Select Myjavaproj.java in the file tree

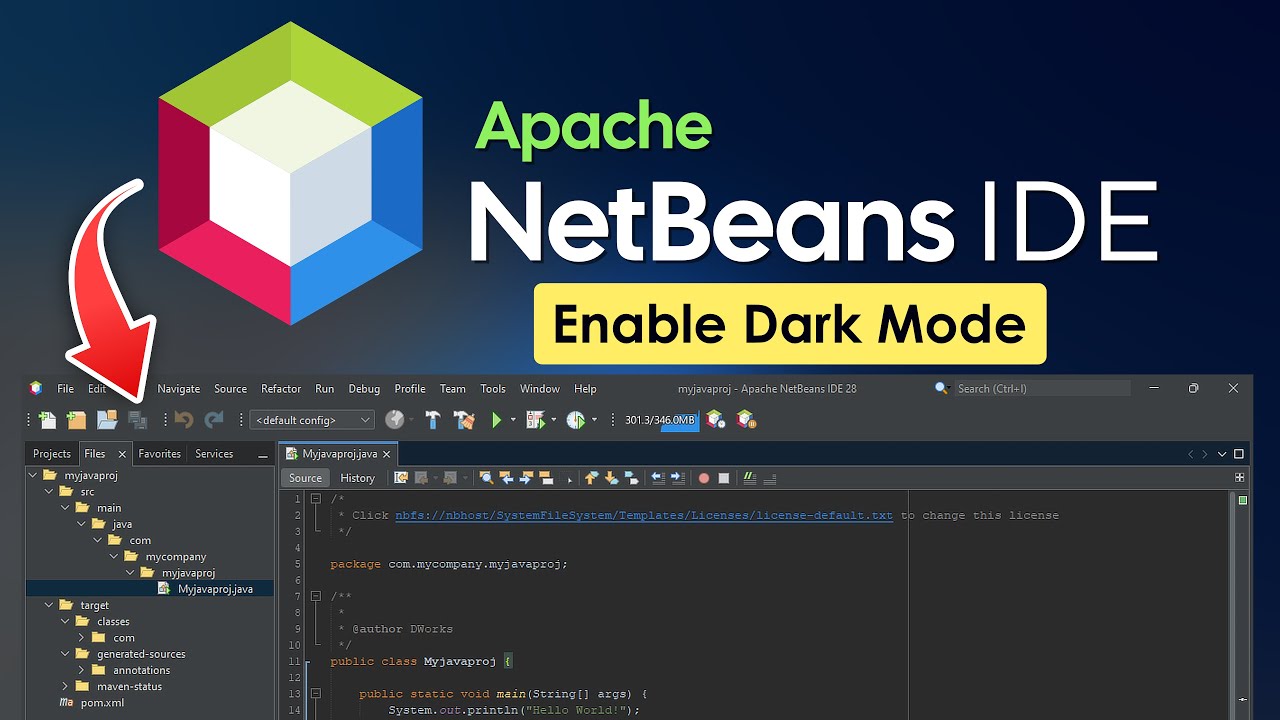[x=214, y=589]
